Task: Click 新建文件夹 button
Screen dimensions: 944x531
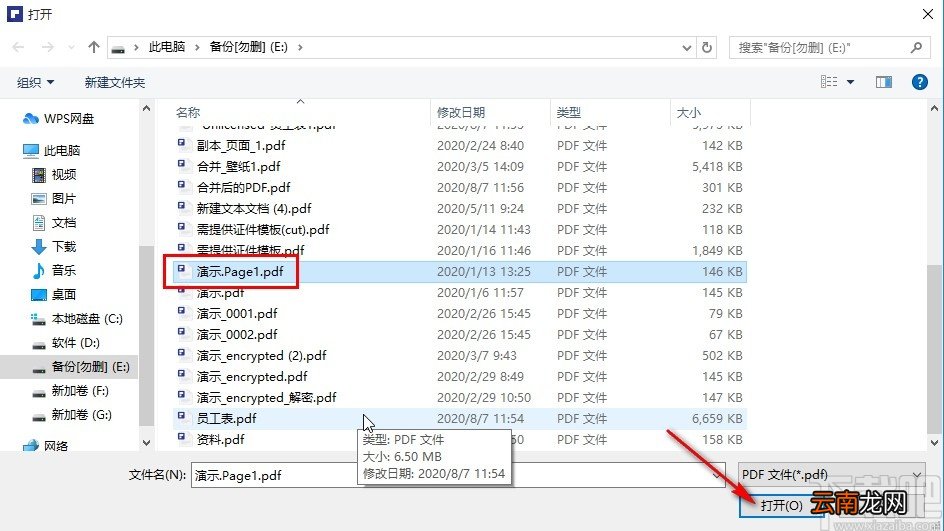Action: point(114,82)
